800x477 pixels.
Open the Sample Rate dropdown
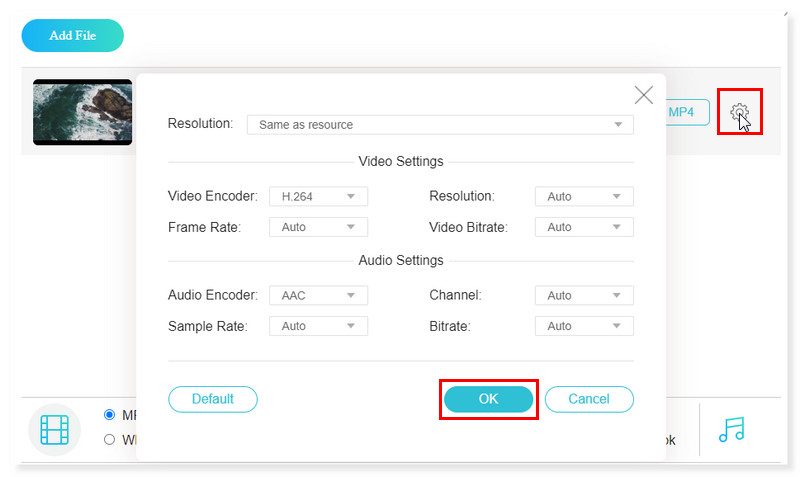coord(318,326)
